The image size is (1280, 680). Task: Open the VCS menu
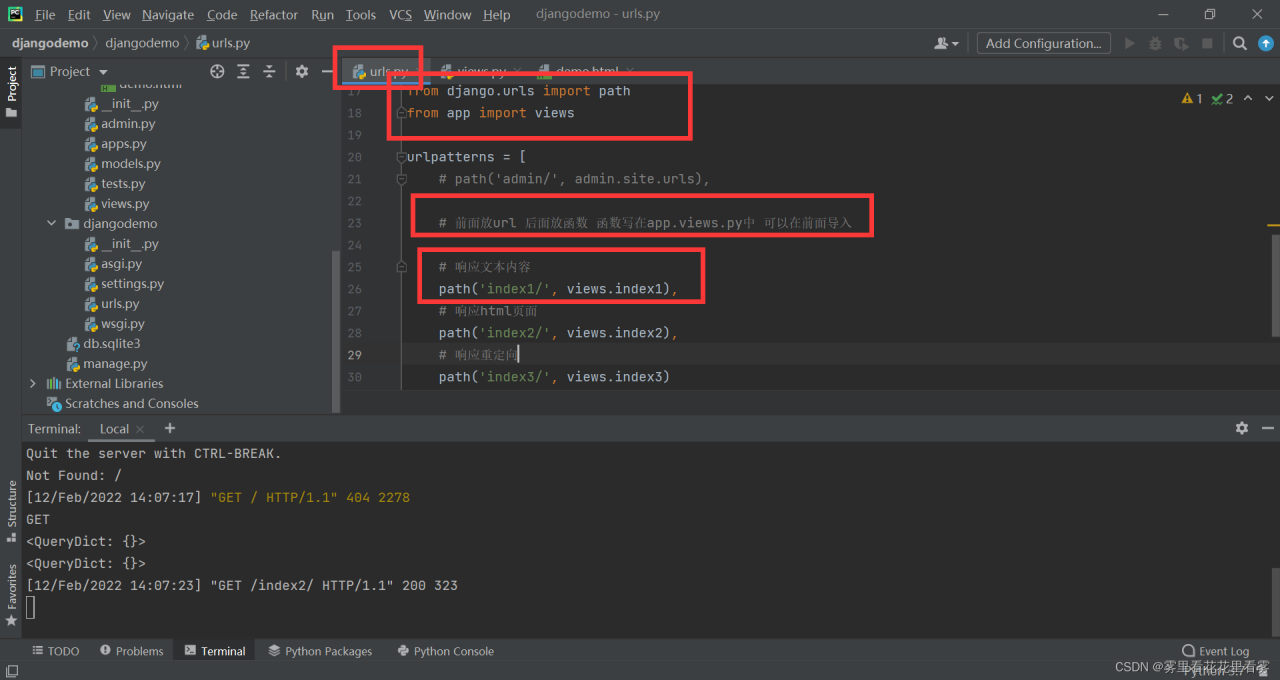pos(400,15)
